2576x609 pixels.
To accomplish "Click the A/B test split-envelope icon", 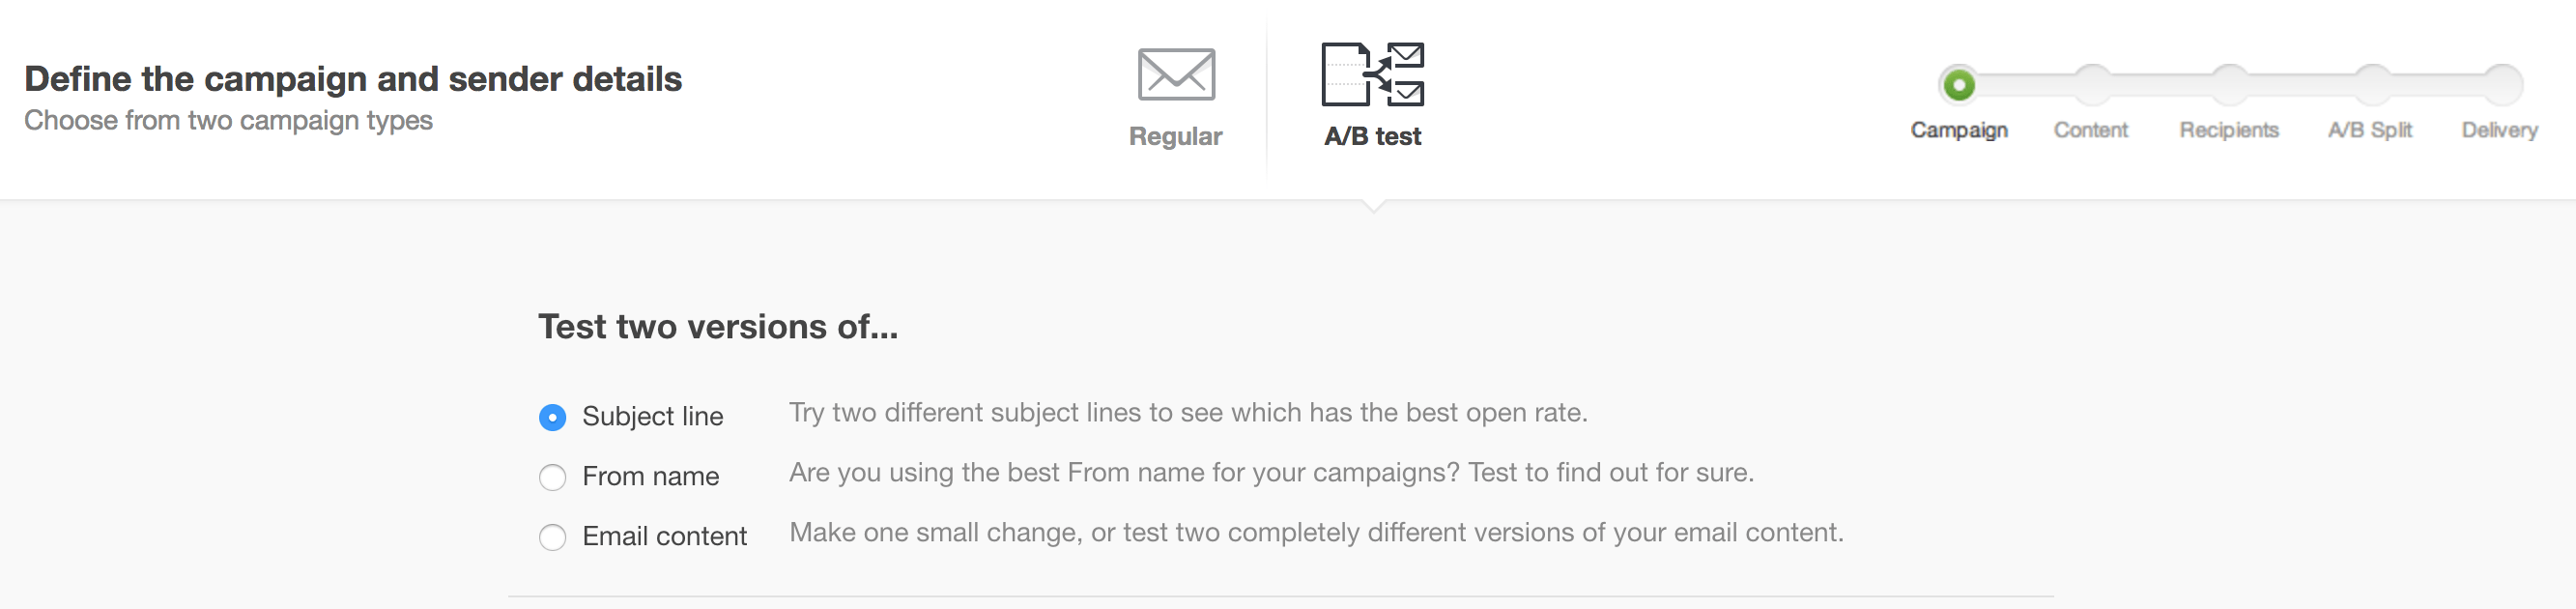I will pyautogui.click(x=1372, y=75).
